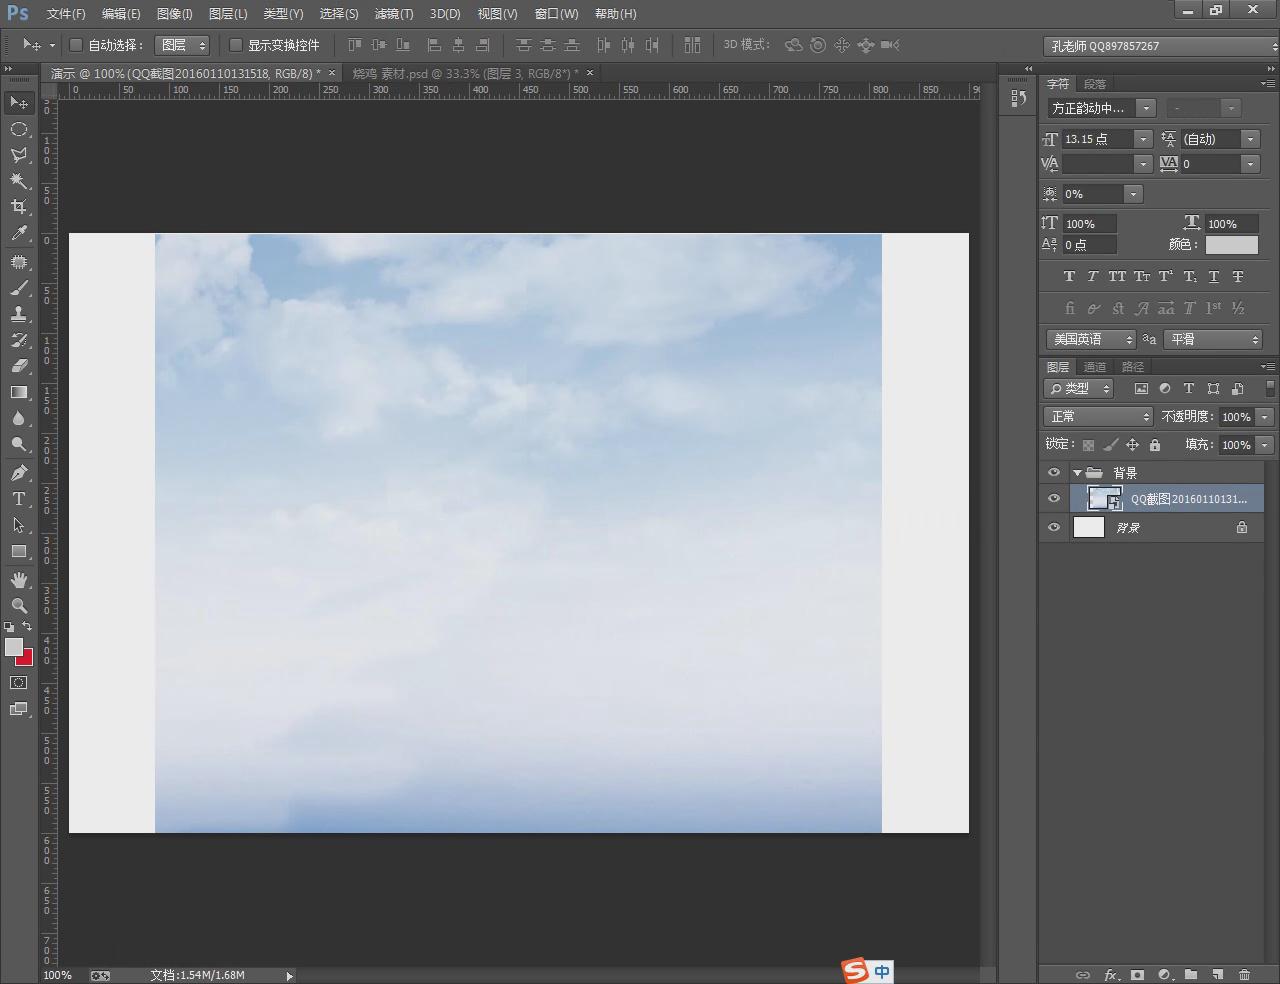Enable the 显示变换控件 checkbox

tap(236, 45)
